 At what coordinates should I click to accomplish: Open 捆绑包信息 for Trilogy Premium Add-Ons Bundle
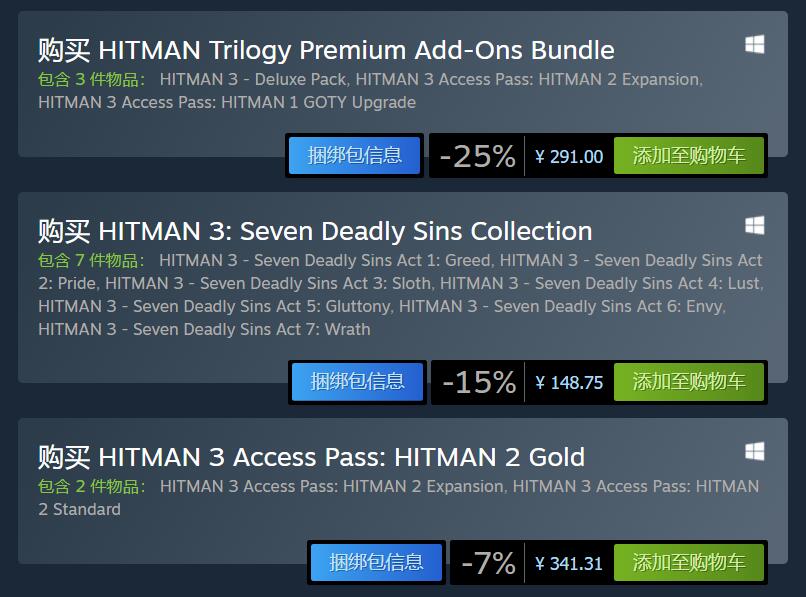355,156
